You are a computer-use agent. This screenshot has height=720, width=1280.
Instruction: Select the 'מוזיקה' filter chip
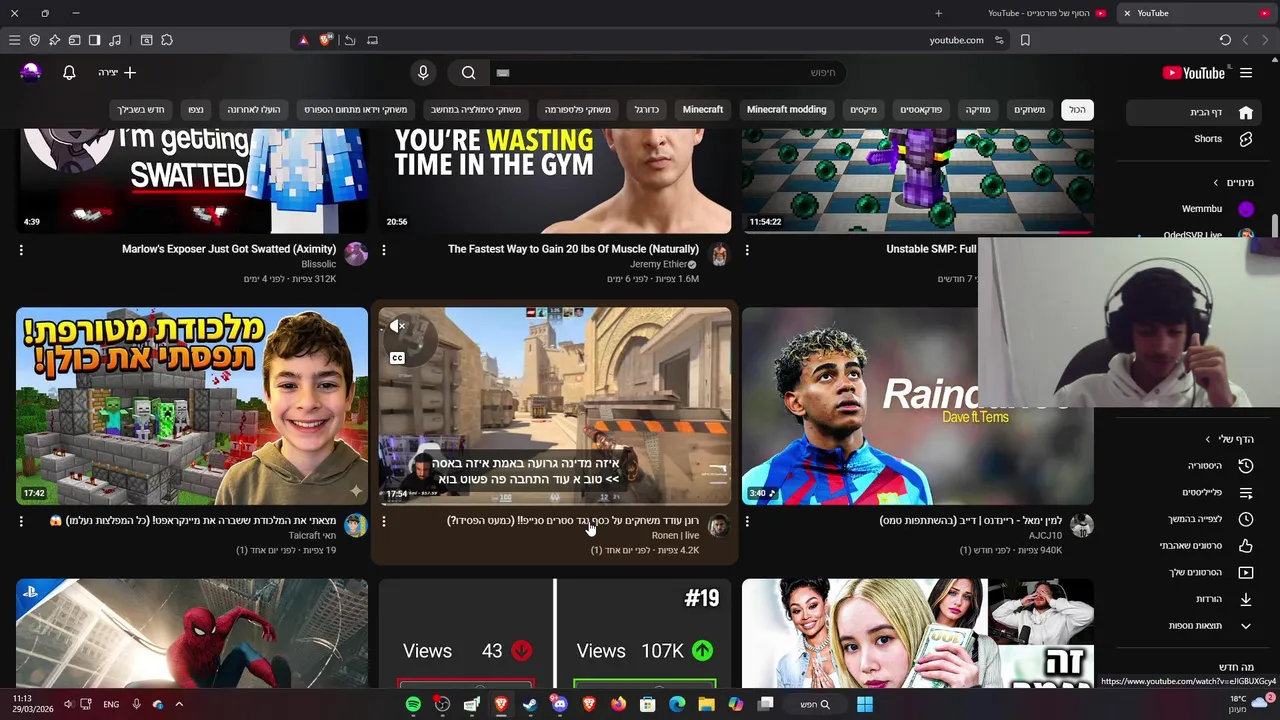pyautogui.click(x=978, y=109)
